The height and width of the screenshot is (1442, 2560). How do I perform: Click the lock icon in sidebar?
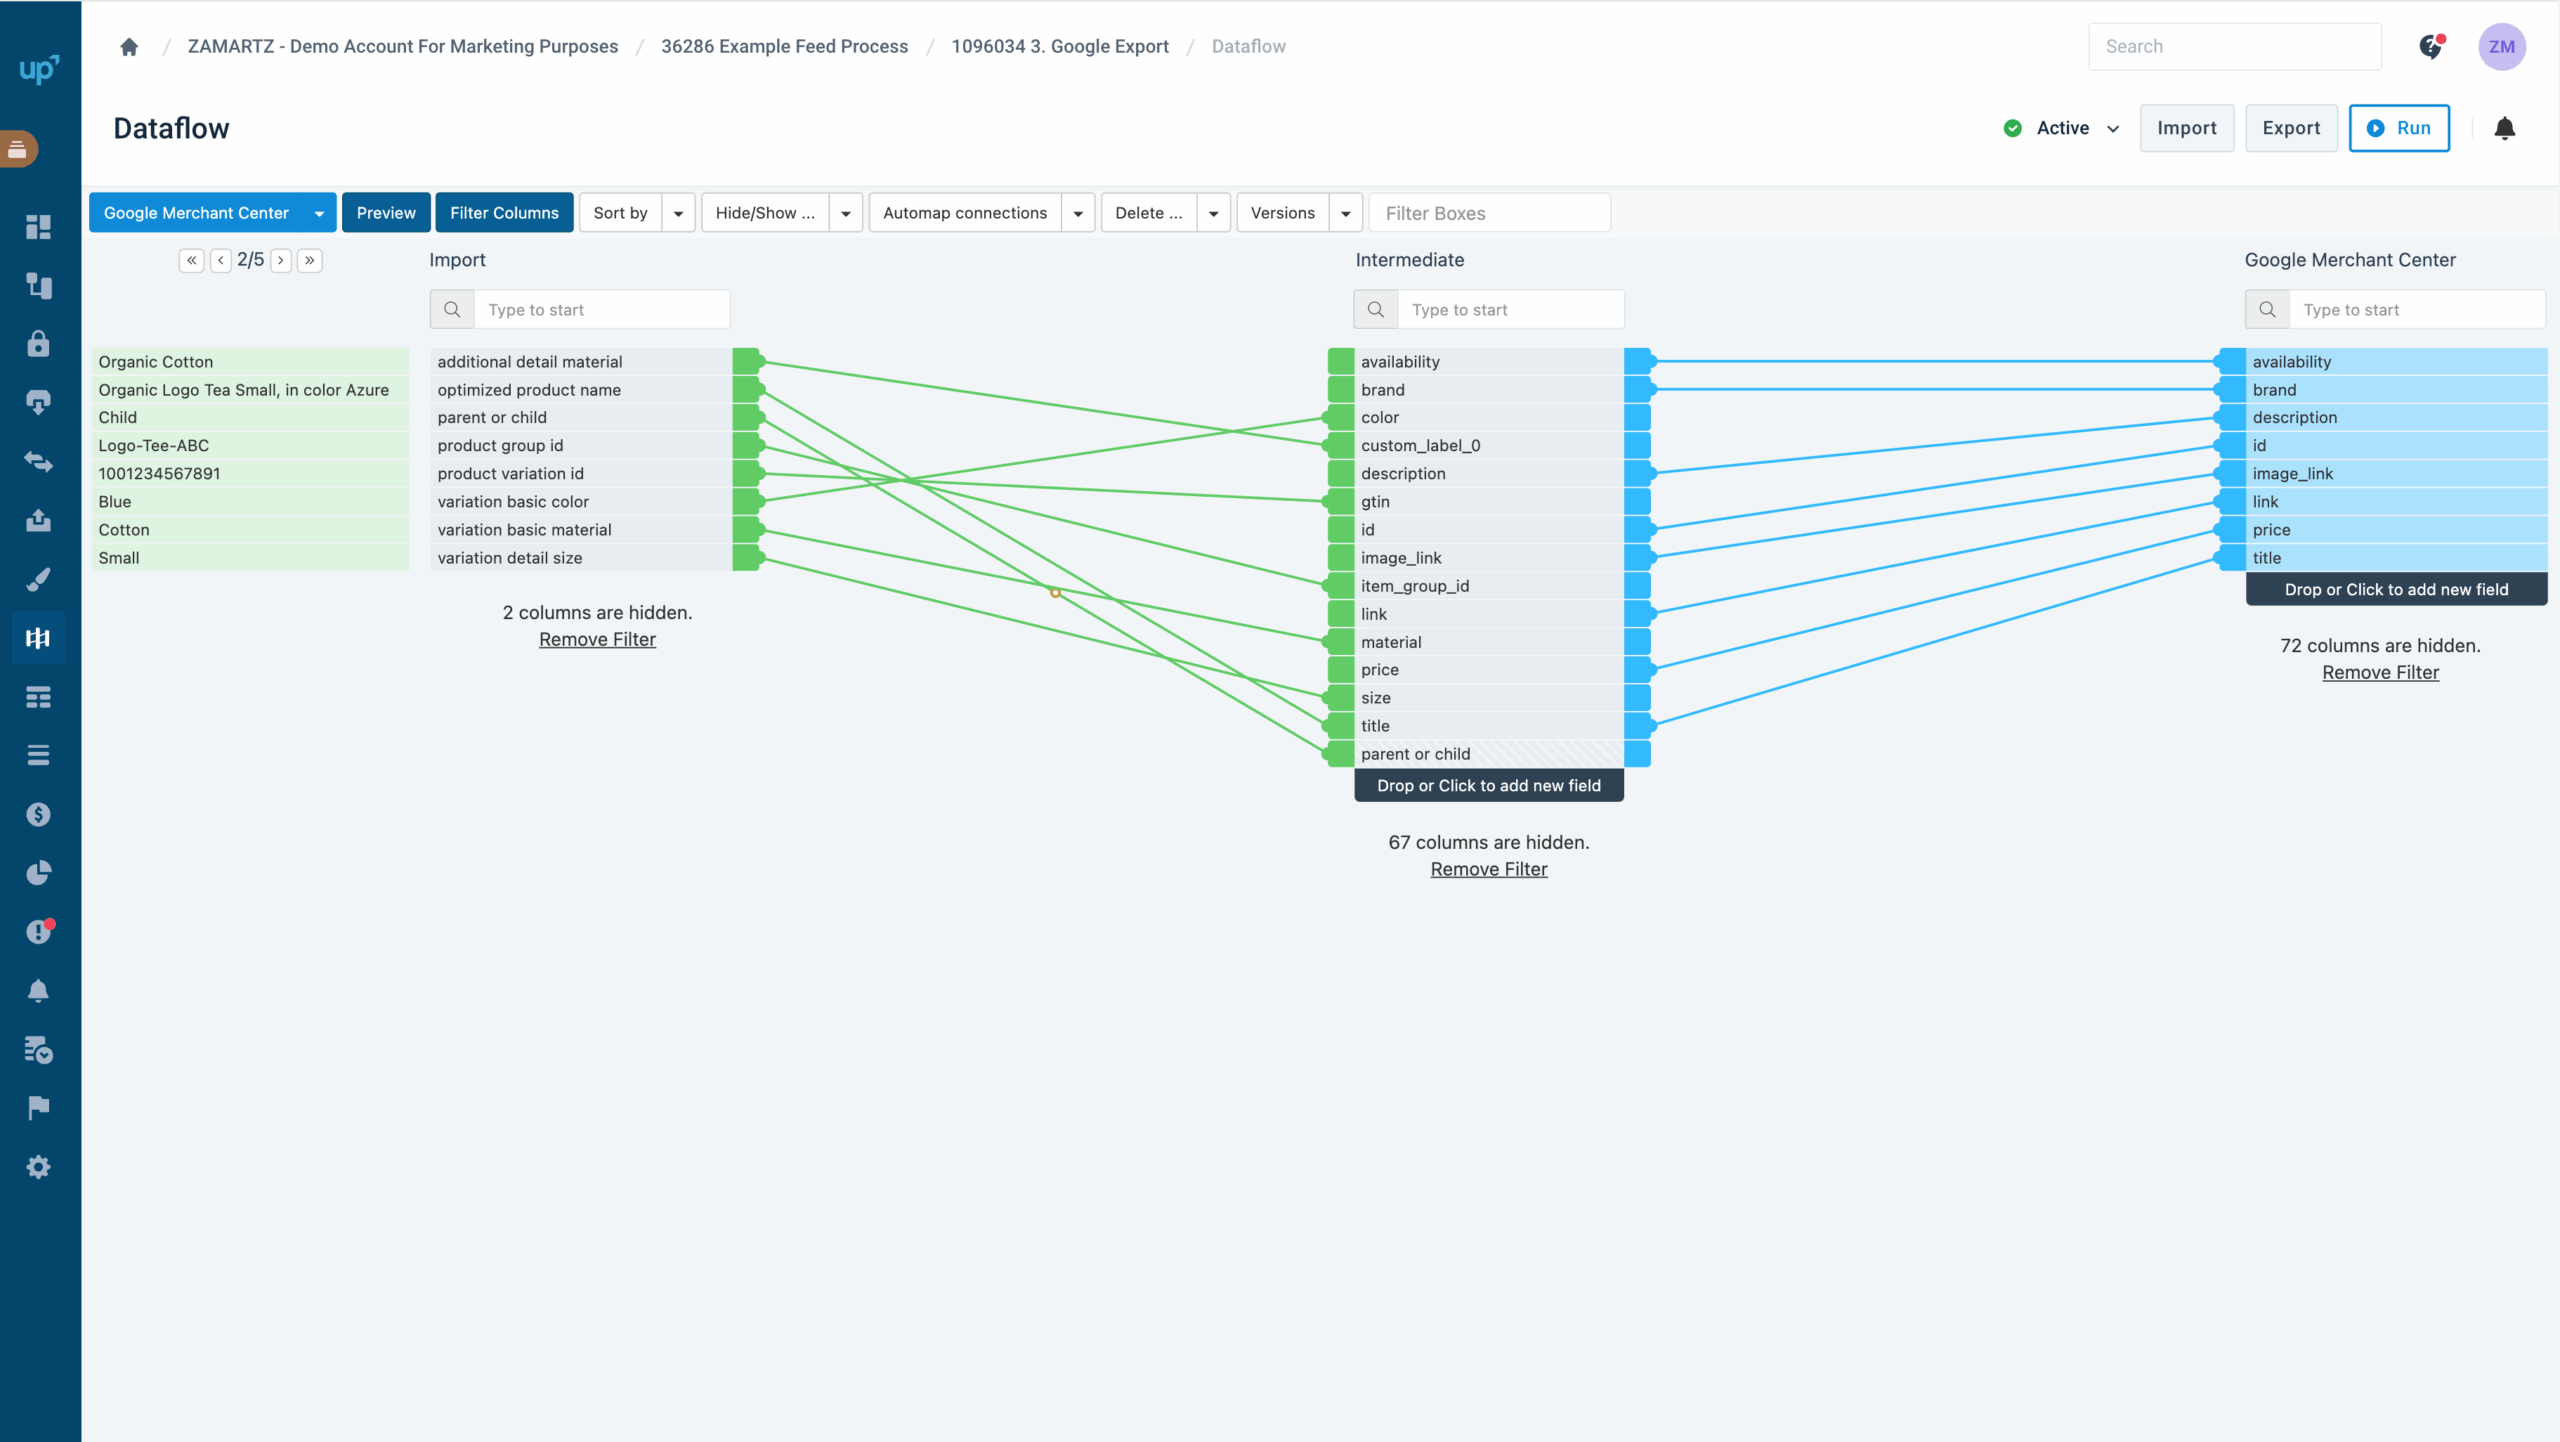point(38,344)
